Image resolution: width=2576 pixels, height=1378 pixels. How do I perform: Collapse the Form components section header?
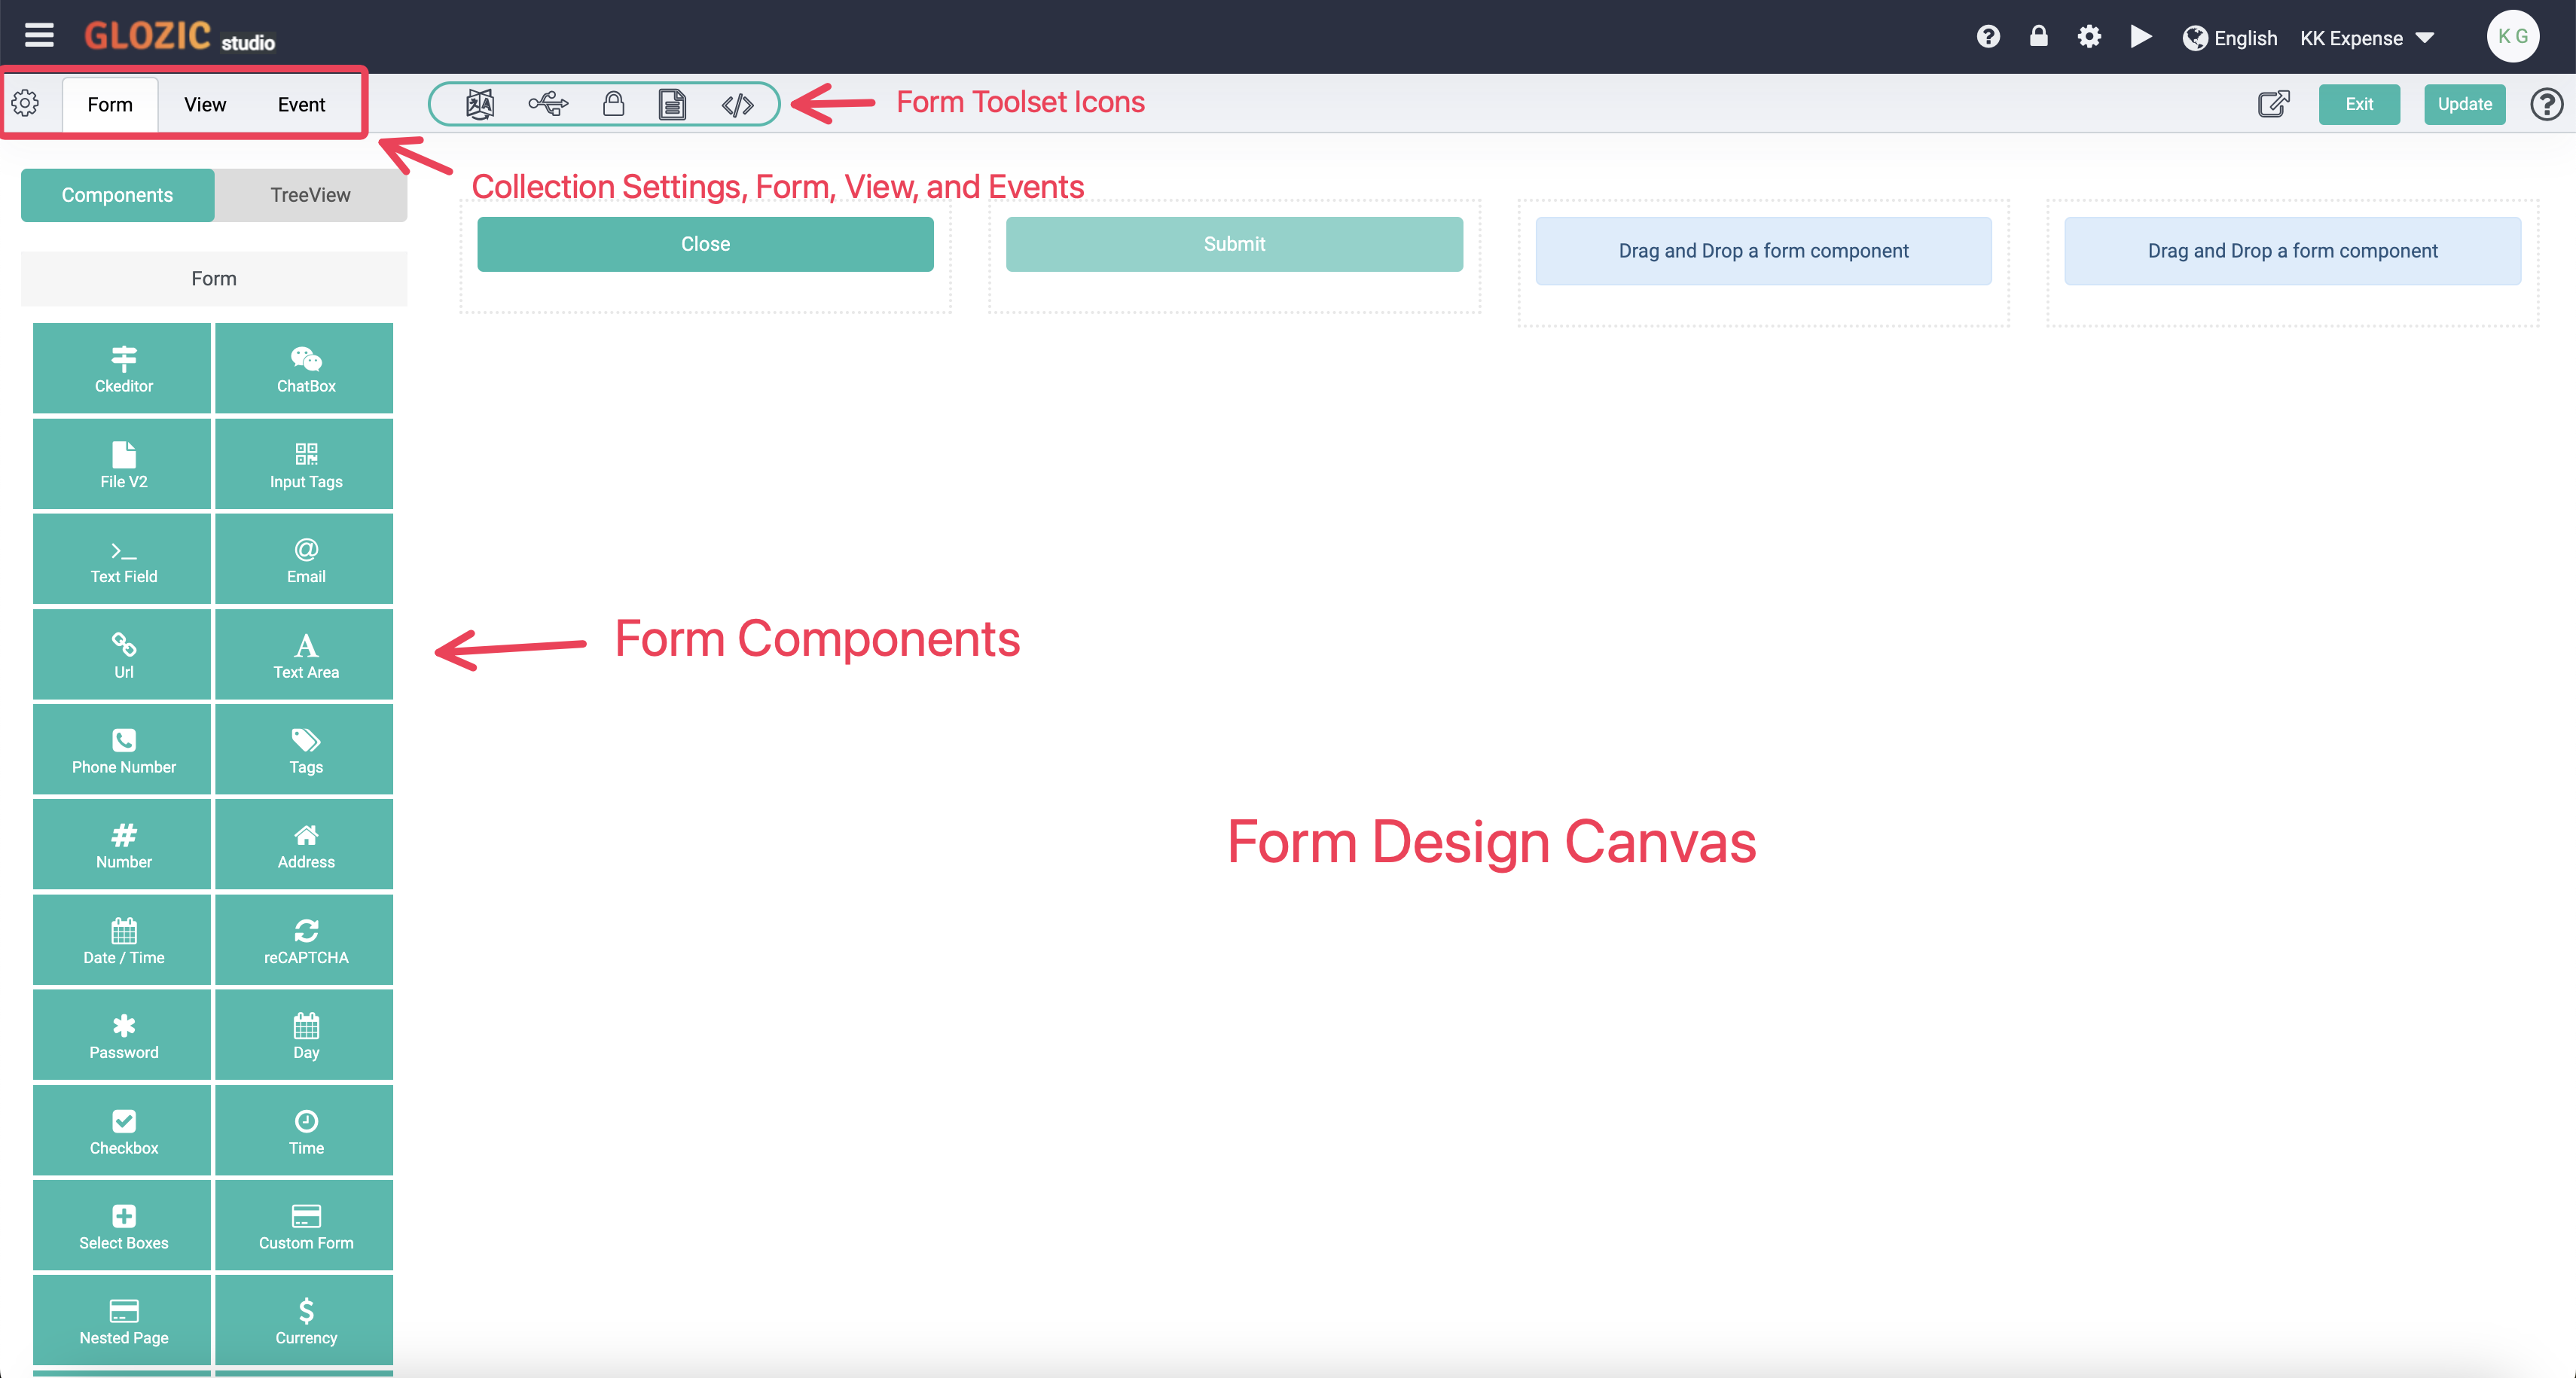pos(214,278)
